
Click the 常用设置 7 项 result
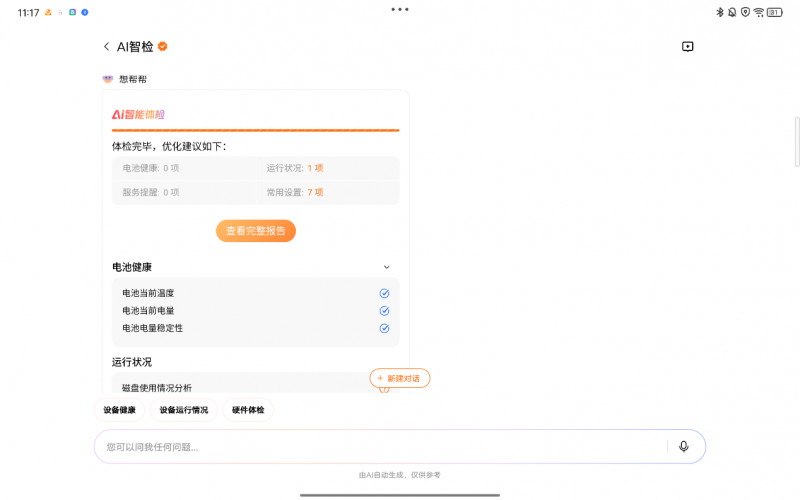click(295, 192)
